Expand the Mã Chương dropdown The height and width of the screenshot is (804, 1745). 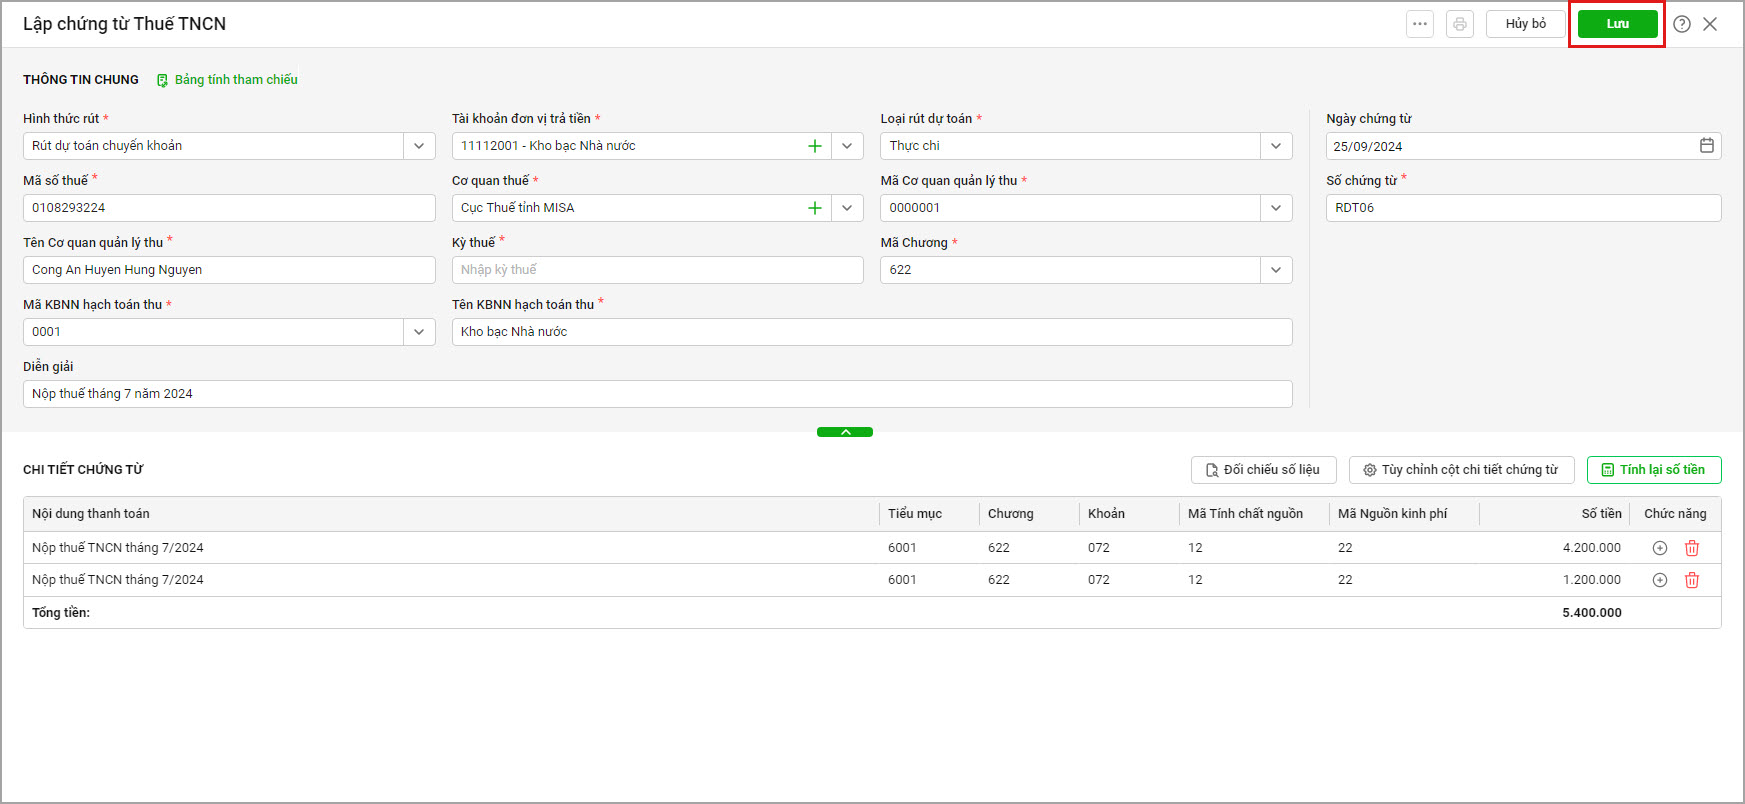1276,270
